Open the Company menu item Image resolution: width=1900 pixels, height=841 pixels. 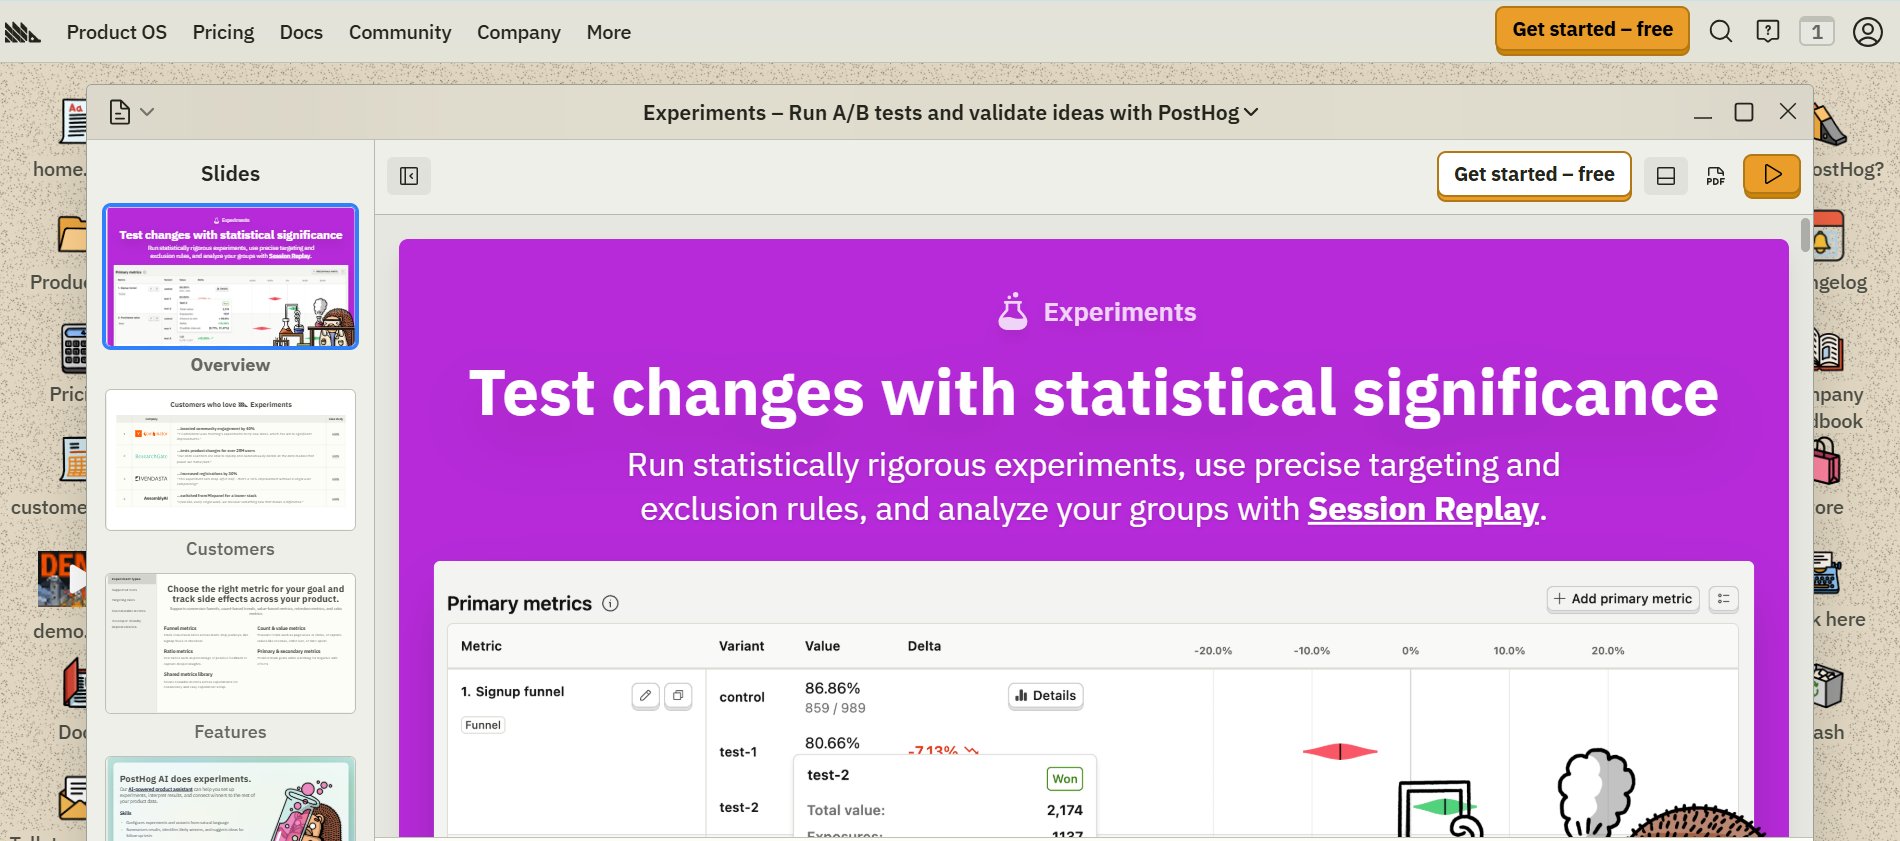click(519, 32)
